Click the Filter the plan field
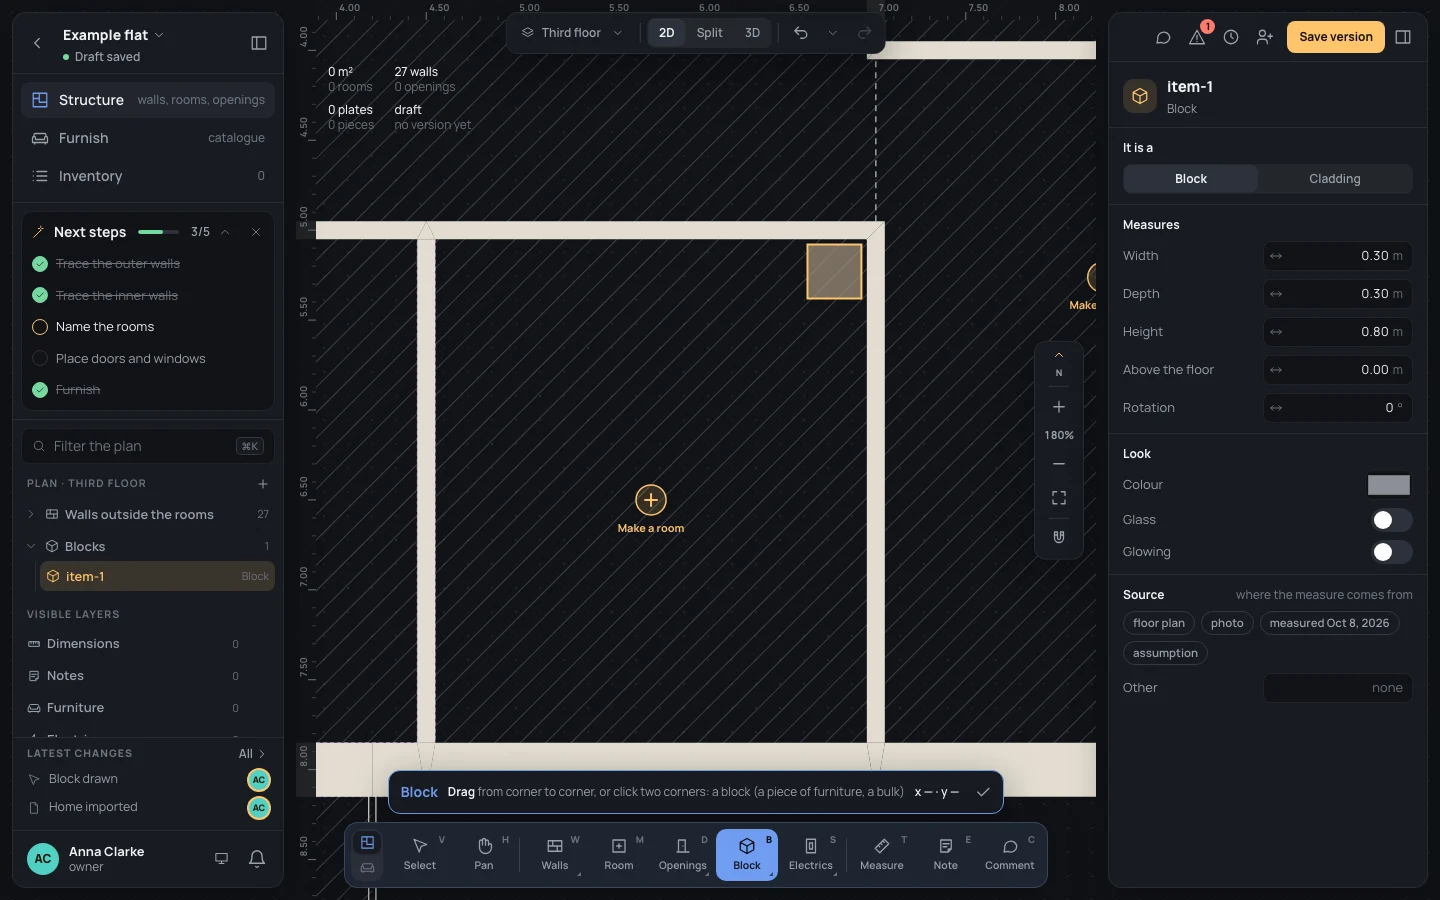This screenshot has width=1440, height=900. coord(148,446)
